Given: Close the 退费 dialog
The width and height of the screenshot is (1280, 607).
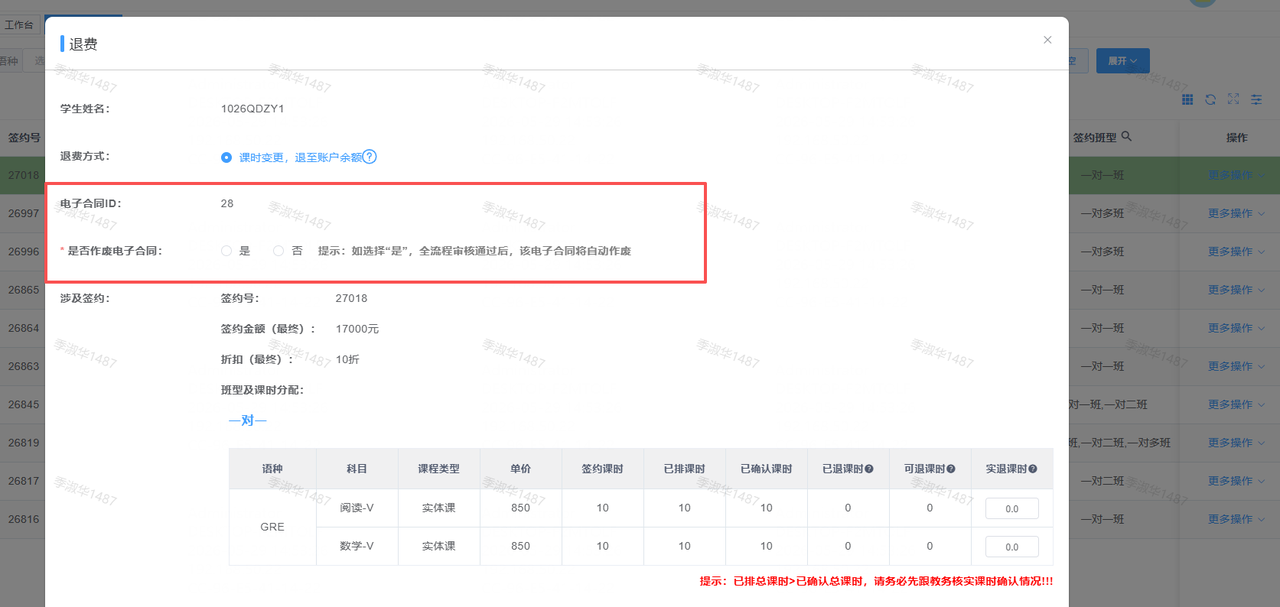Looking at the screenshot, I should (1047, 40).
